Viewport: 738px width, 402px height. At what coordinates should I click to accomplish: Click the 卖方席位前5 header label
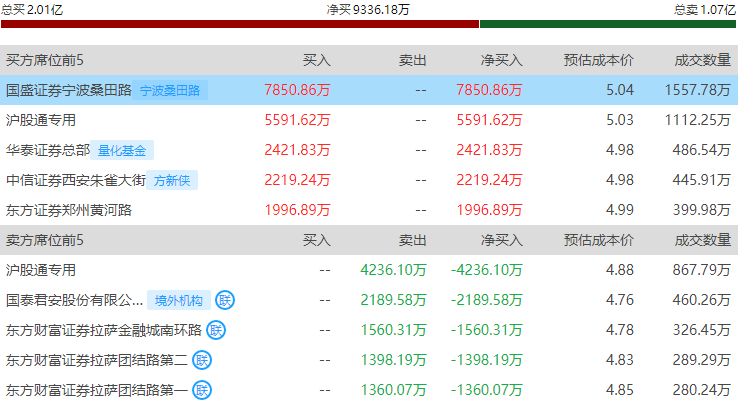[45, 240]
